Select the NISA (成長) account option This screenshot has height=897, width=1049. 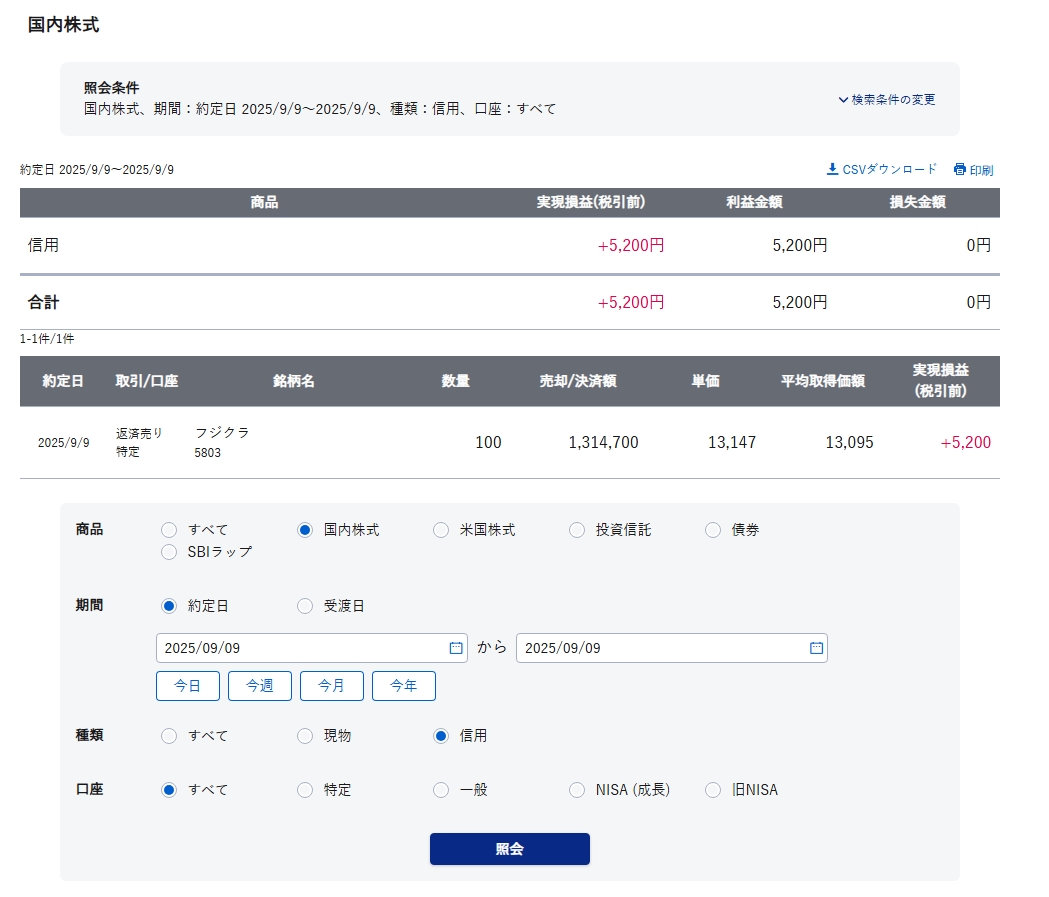coord(577,790)
